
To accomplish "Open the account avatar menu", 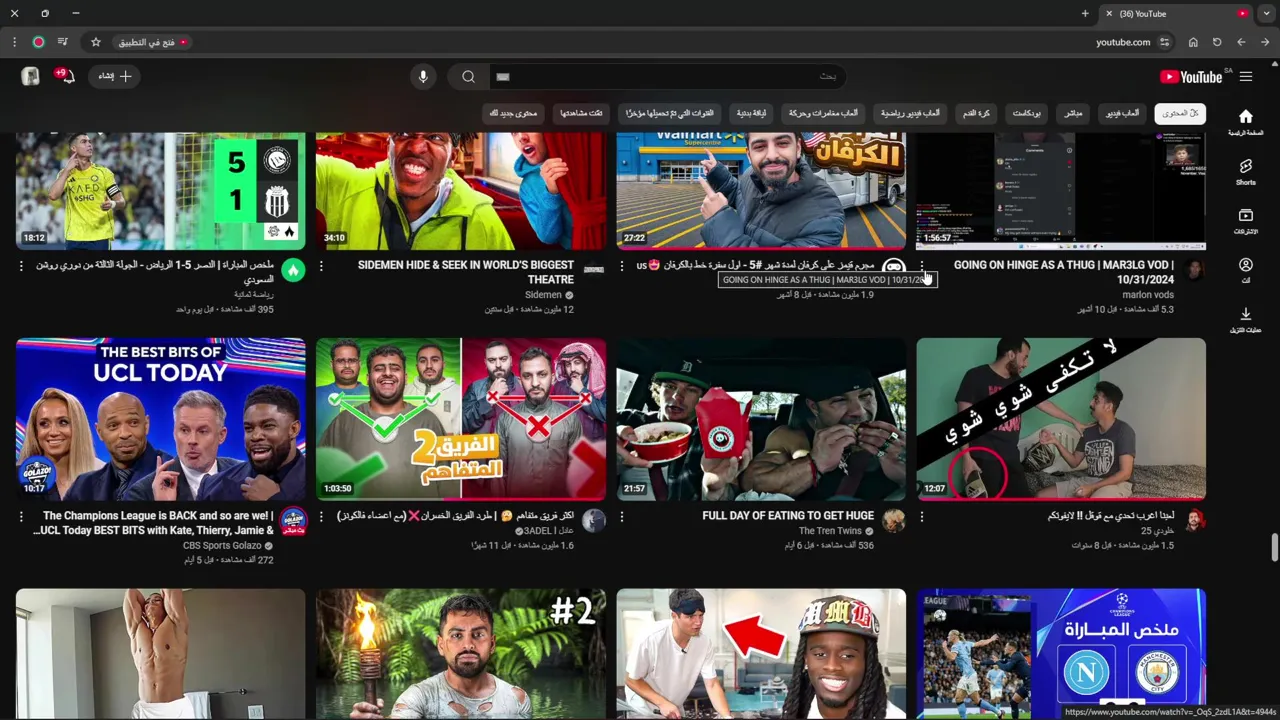I will (x=30, y=76).
